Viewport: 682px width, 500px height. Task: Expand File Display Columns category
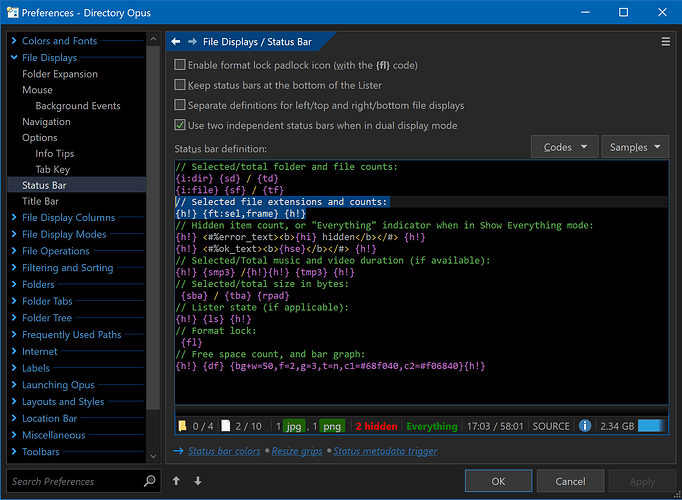(x=14, y=217)
